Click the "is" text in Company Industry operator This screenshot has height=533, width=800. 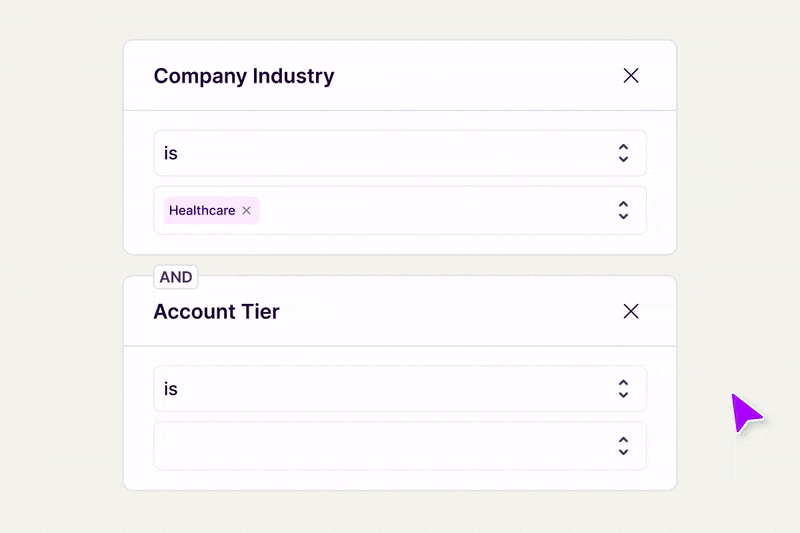171,153
